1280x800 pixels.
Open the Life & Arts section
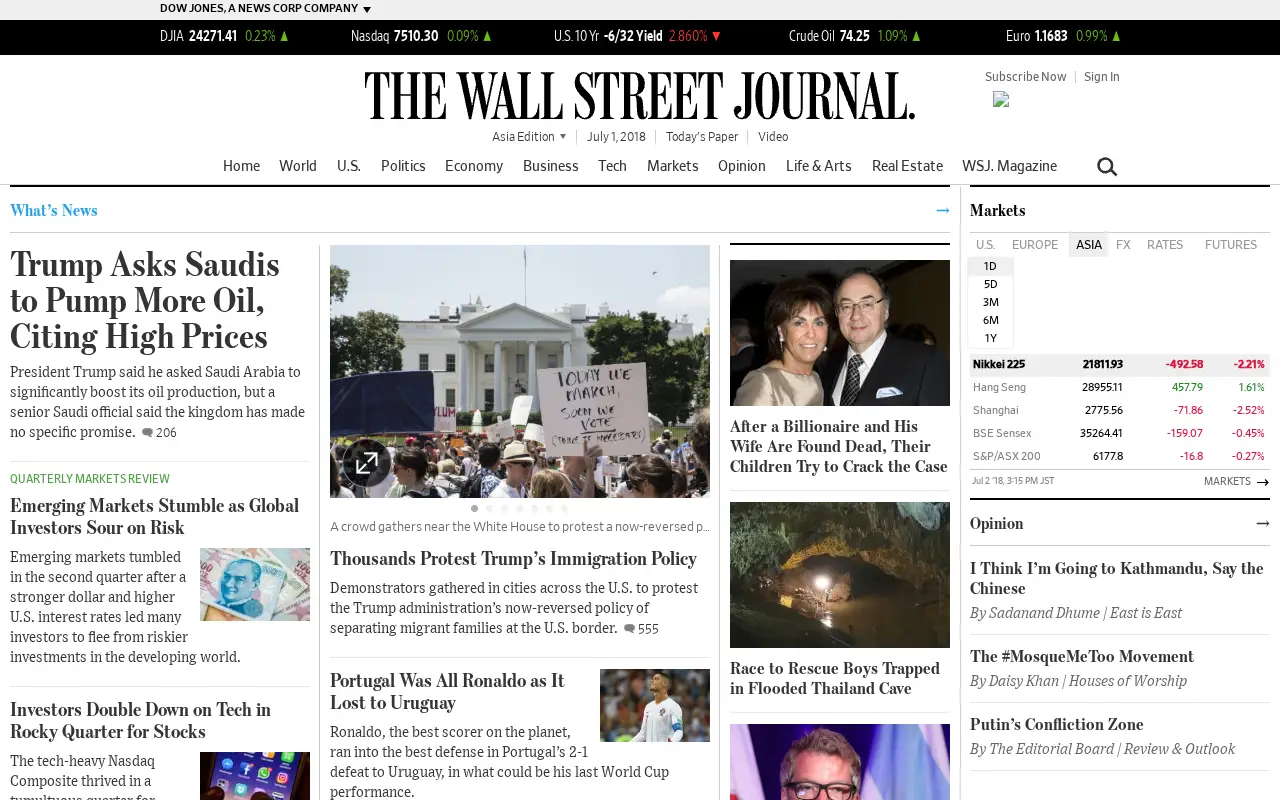coord(819,166)
